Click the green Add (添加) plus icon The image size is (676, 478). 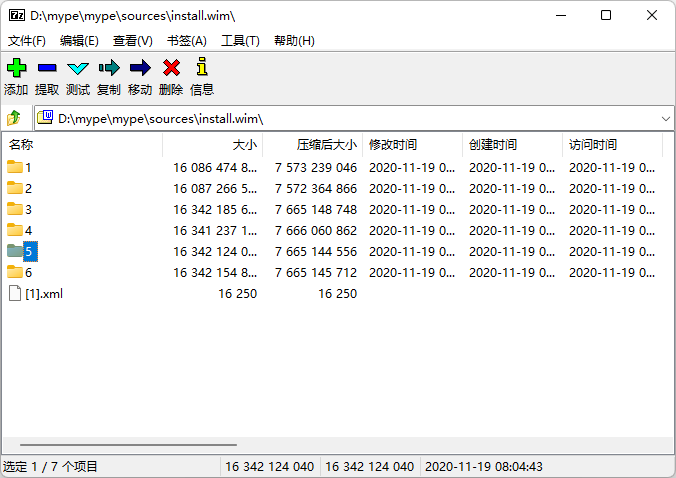(16, 68)
